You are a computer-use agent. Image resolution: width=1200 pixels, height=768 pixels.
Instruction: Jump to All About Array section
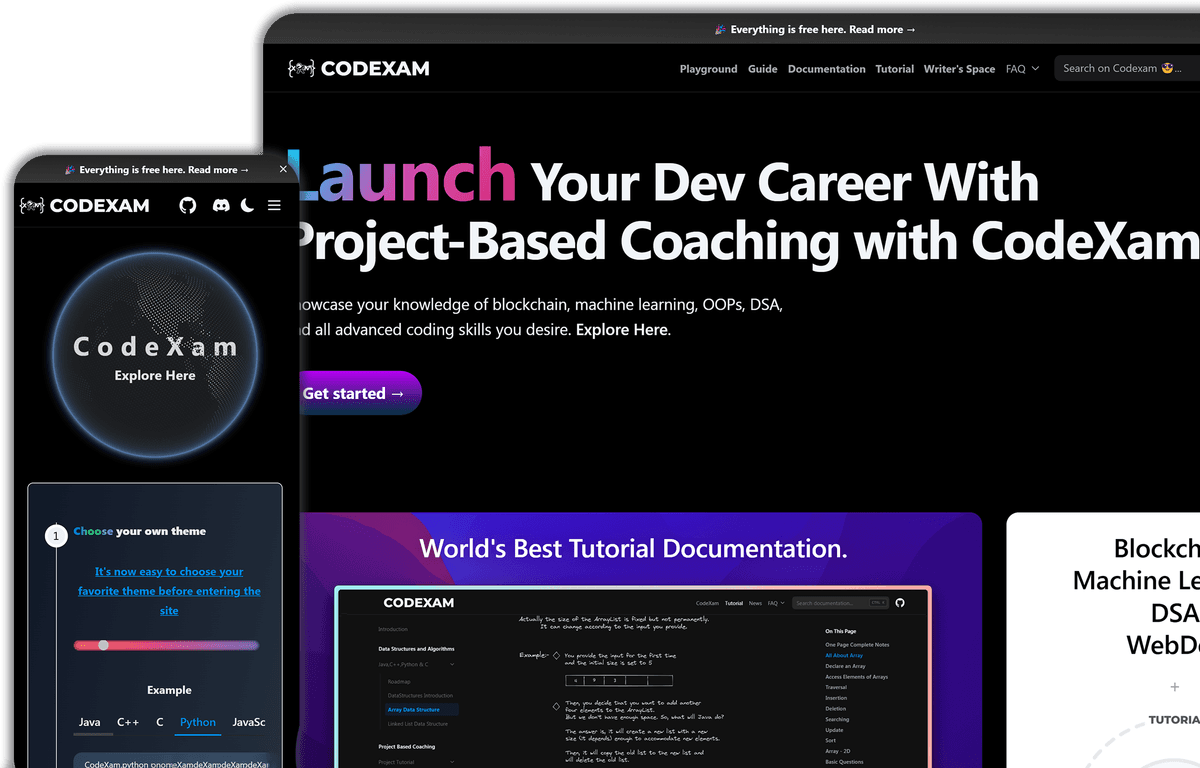click(x=844, y=656)
